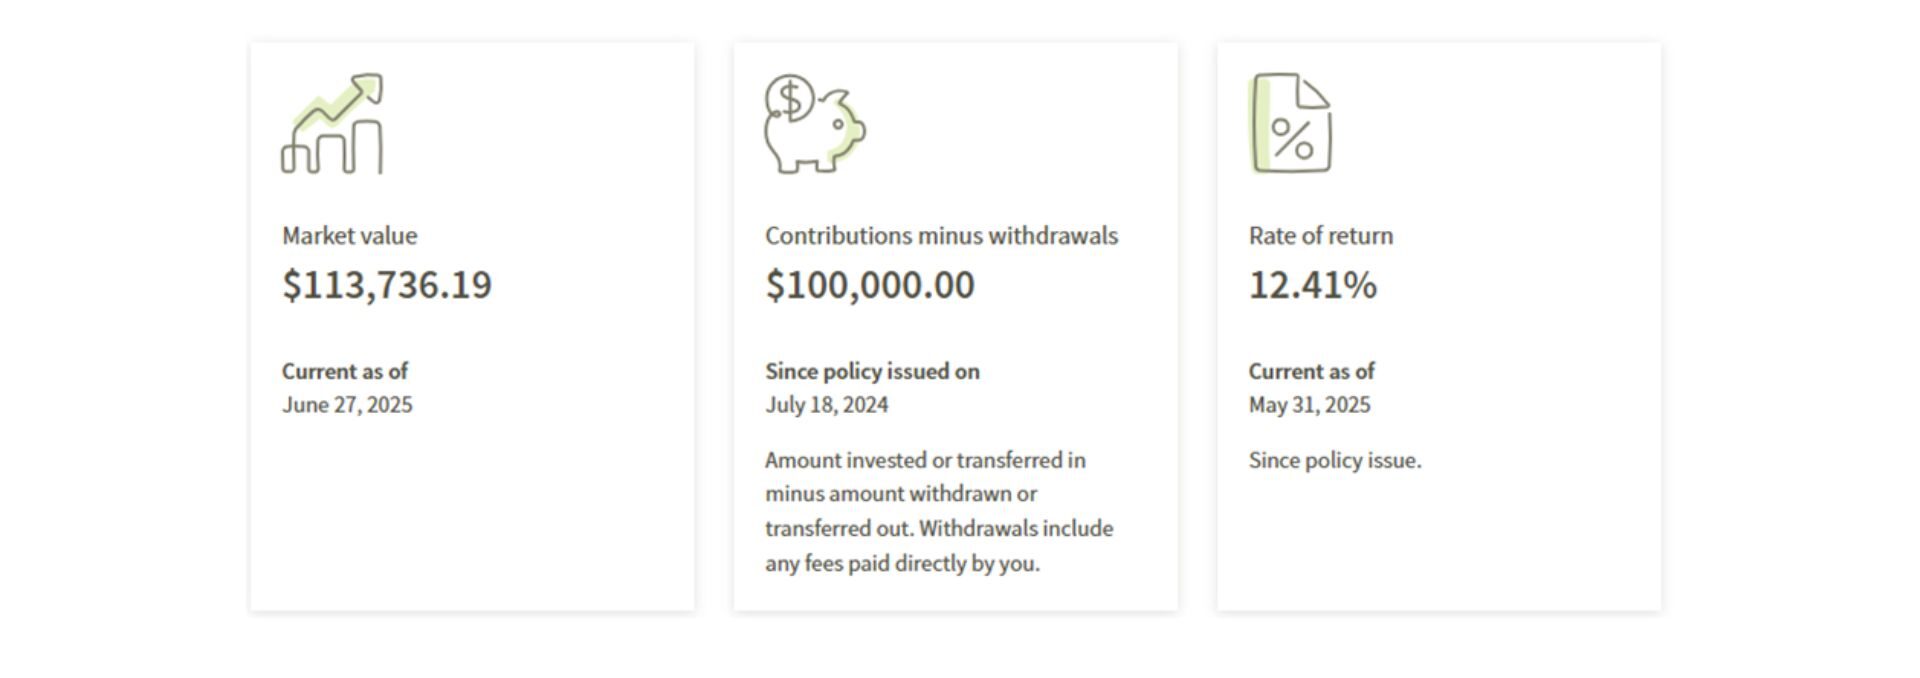This screenshot has height=678, width=1920.
Task: Select the Rate of return label
Action: pos(1321,236)
